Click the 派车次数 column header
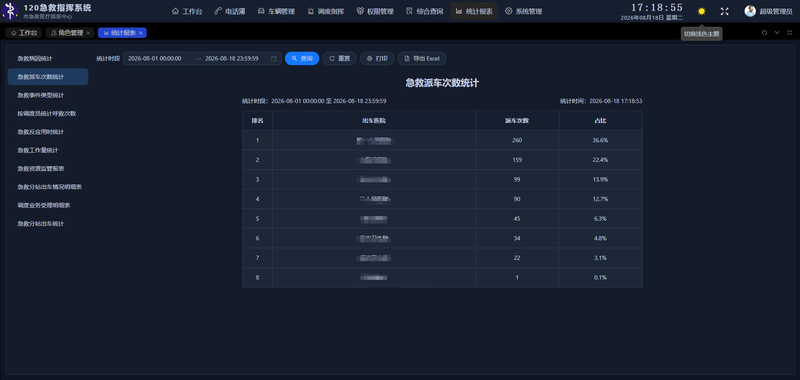The width and height of the screenshot is (800, 380). (x=517, y=121)
